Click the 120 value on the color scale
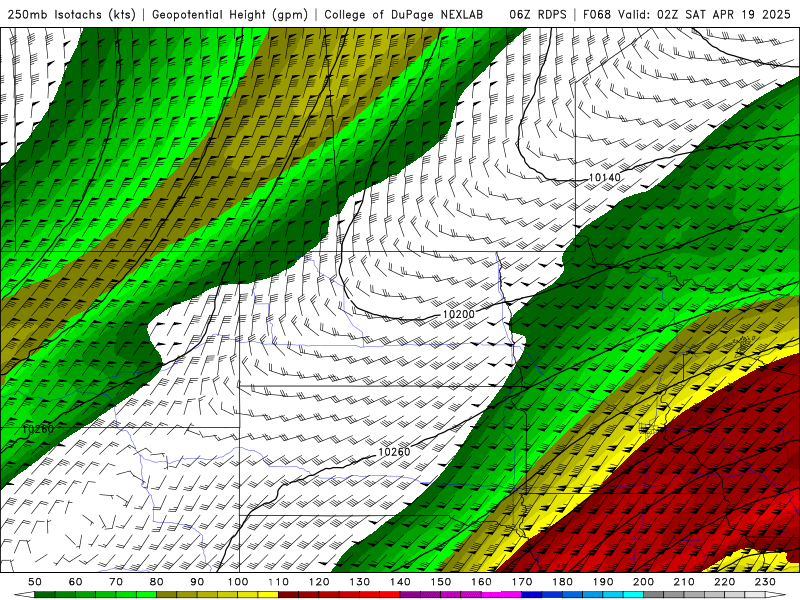800x600 pixels. (319, 582)
